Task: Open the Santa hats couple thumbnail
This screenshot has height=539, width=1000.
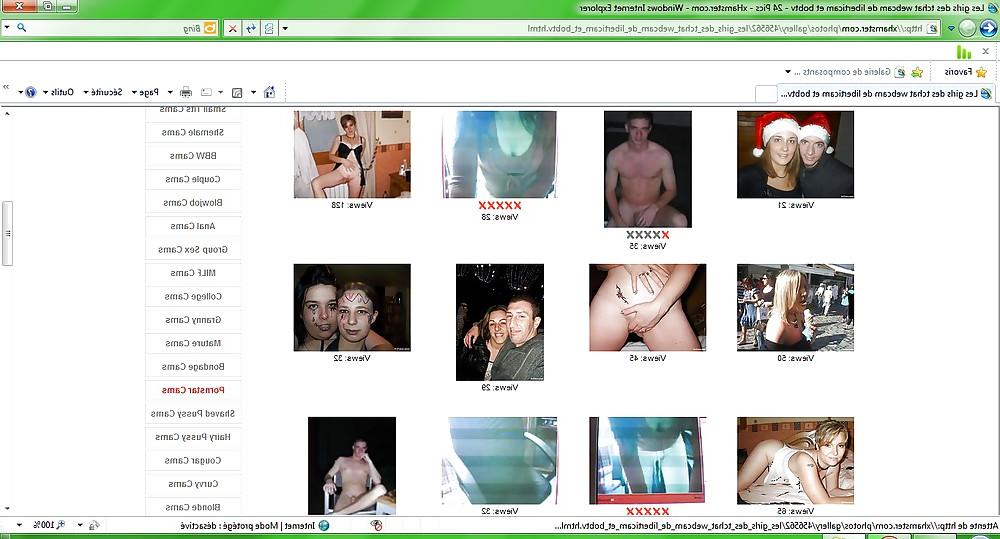Action: pyautogui.click(x=795, y=154)
